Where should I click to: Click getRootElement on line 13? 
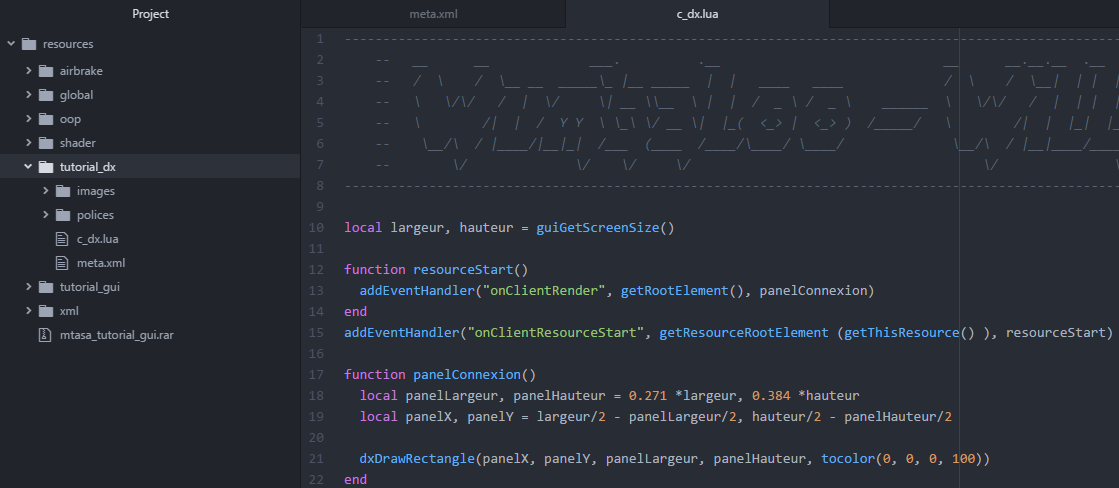tap(674, 291)
